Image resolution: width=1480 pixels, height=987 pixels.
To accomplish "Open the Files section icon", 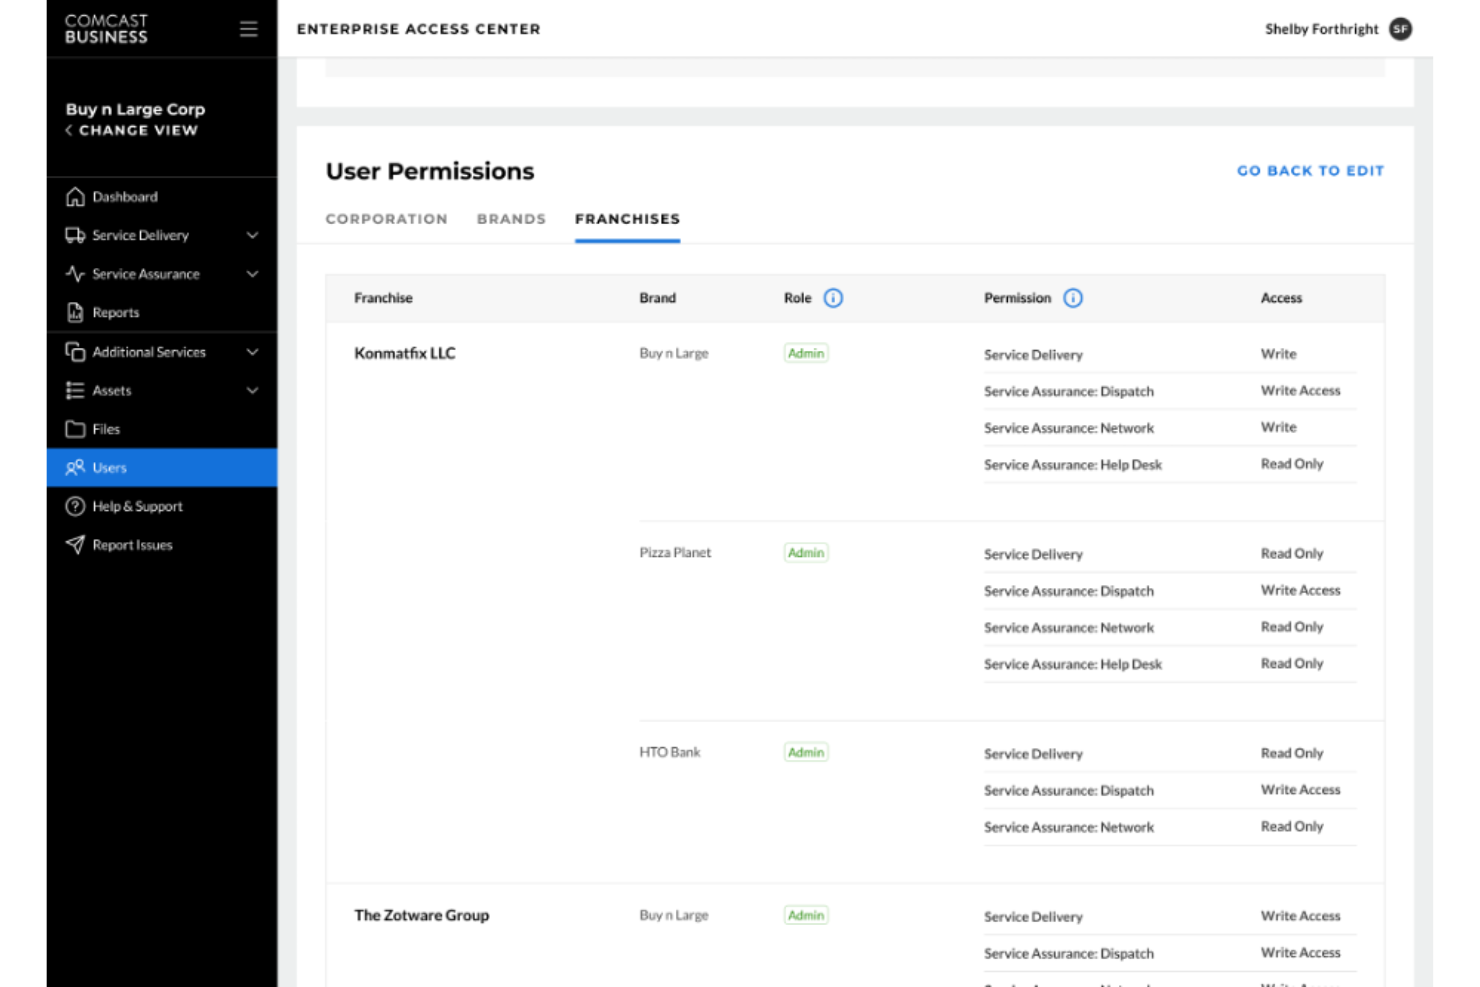I will (76, 429).
